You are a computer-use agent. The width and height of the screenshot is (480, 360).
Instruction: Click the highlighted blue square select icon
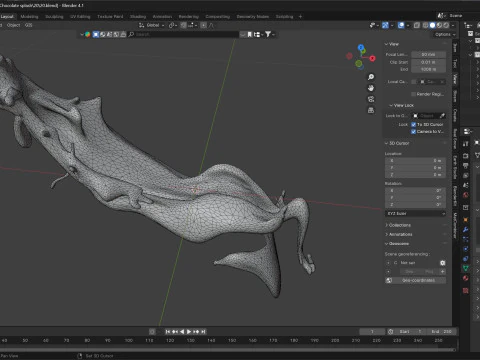[x=96, y=34]
